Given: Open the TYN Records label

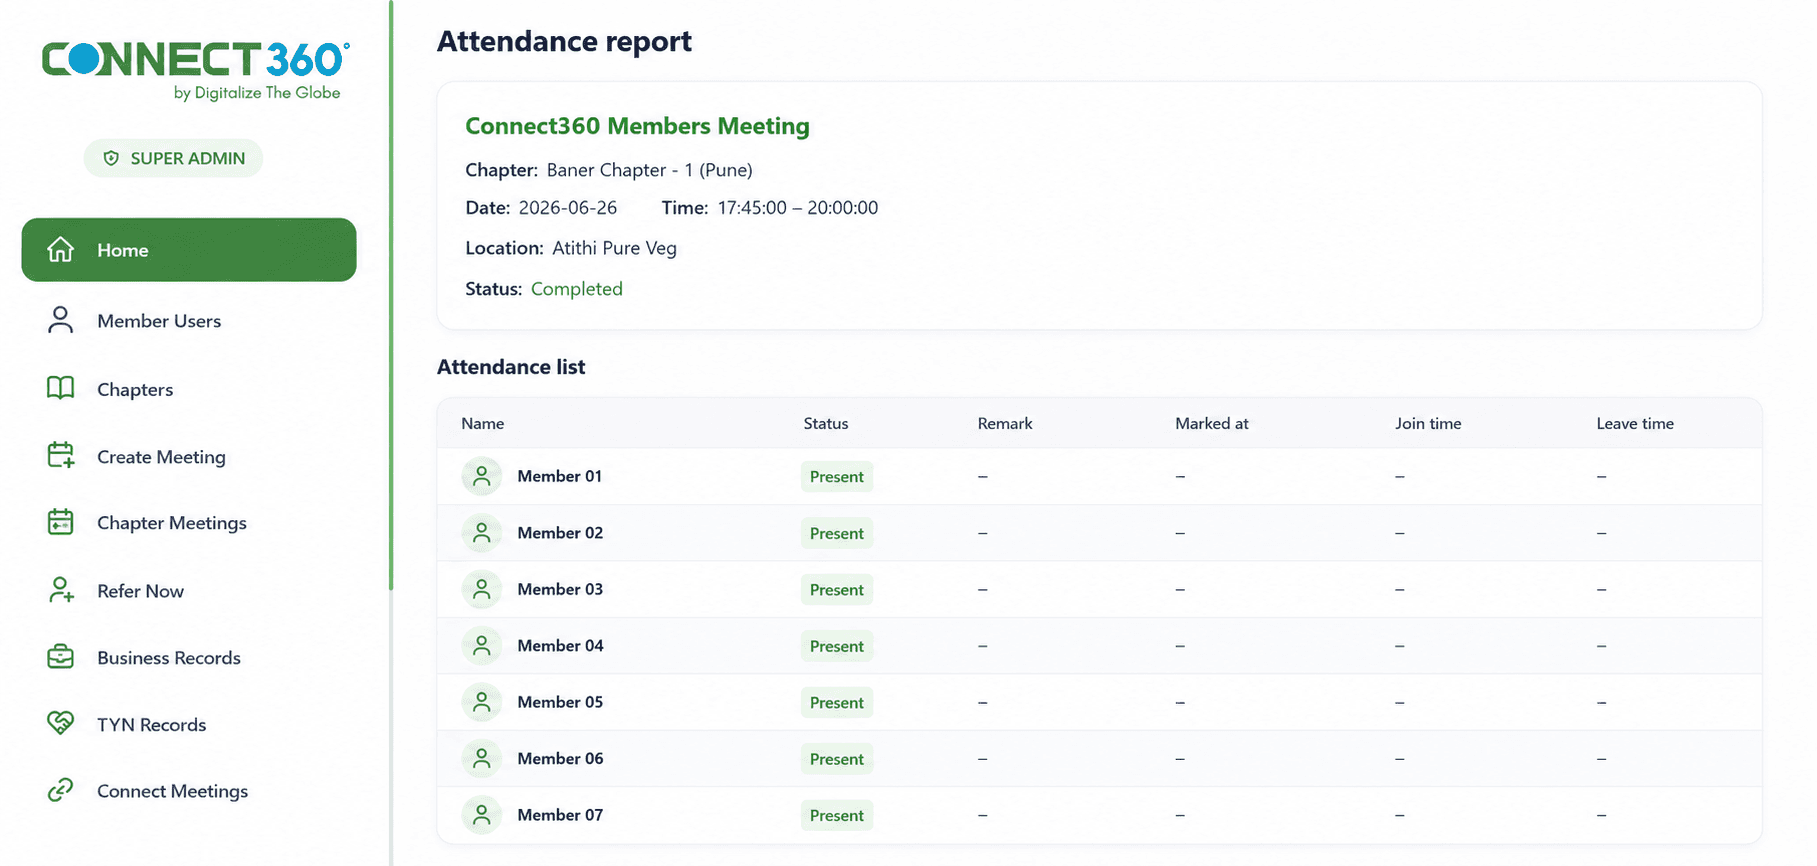Looking at the screenshot, I should click(152, 725).
